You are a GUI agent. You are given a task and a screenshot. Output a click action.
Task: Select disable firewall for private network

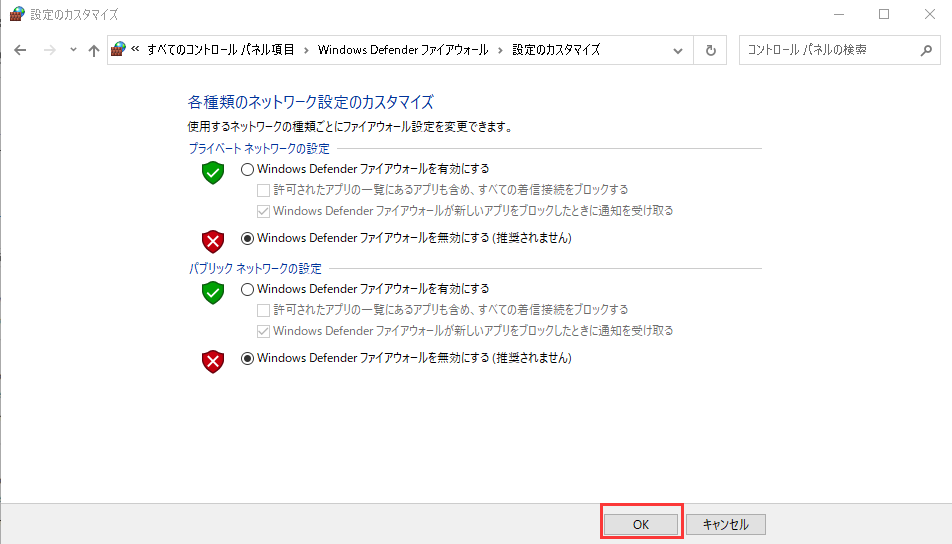click(248, 238)
